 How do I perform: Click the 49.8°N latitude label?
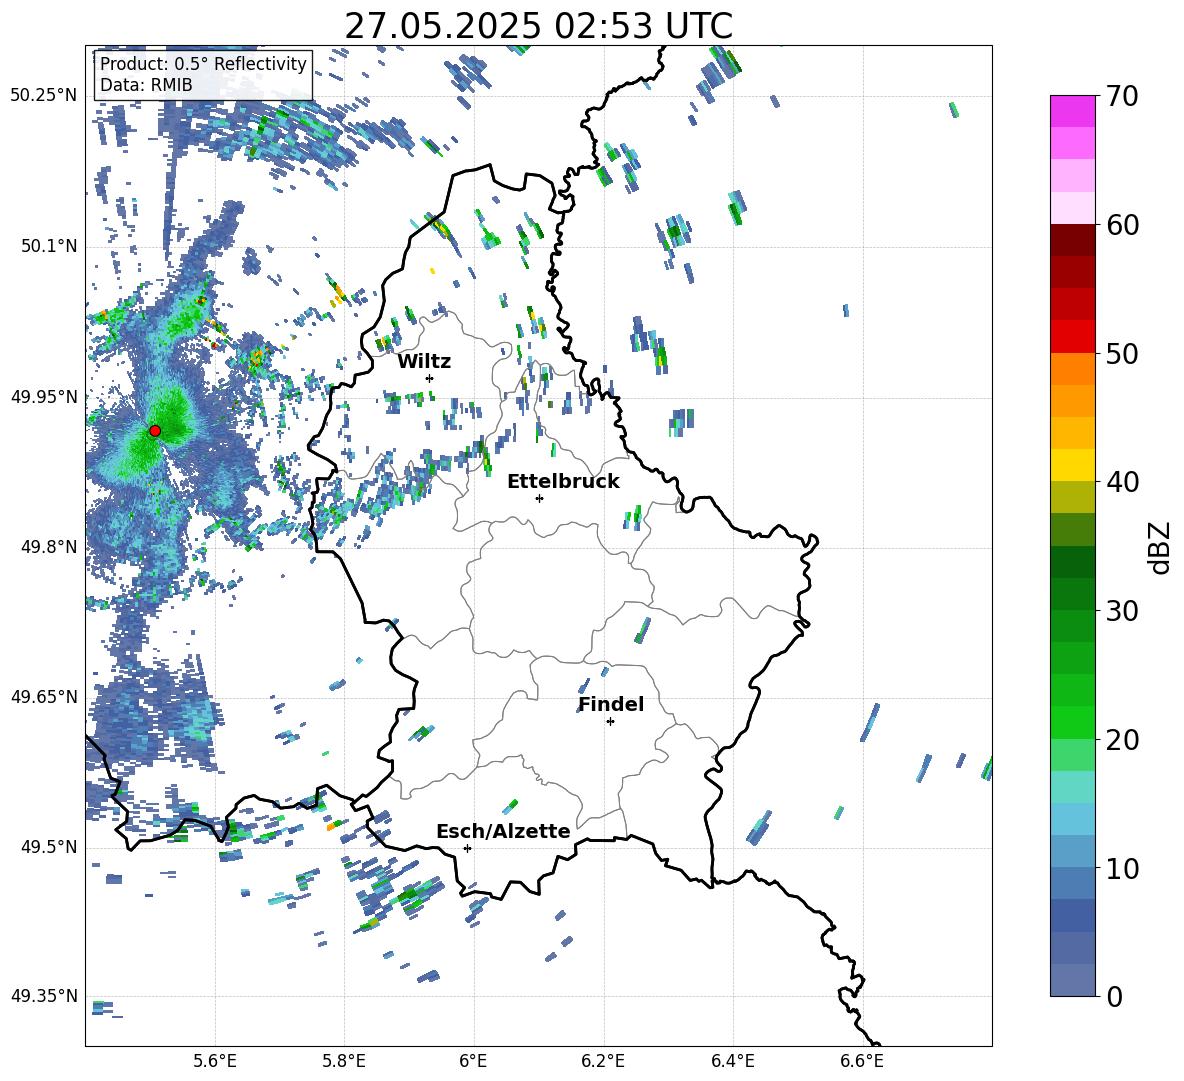point(49,547)
